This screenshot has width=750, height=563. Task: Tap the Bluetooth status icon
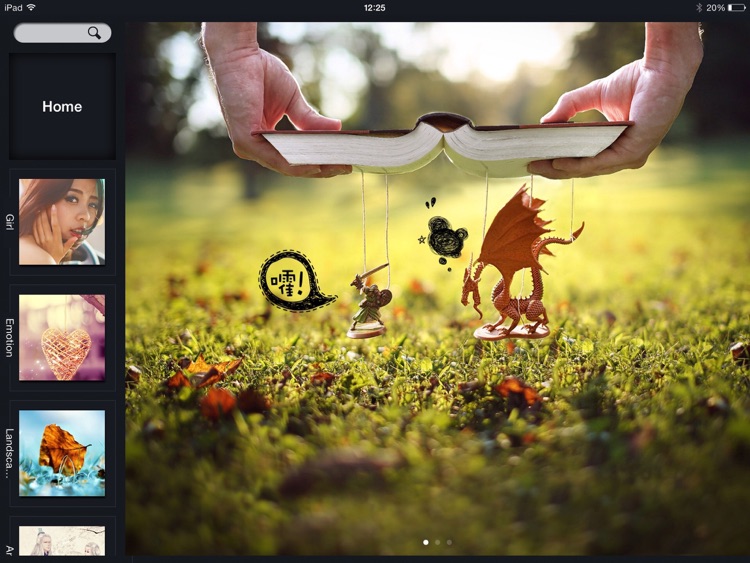point(698,8)
